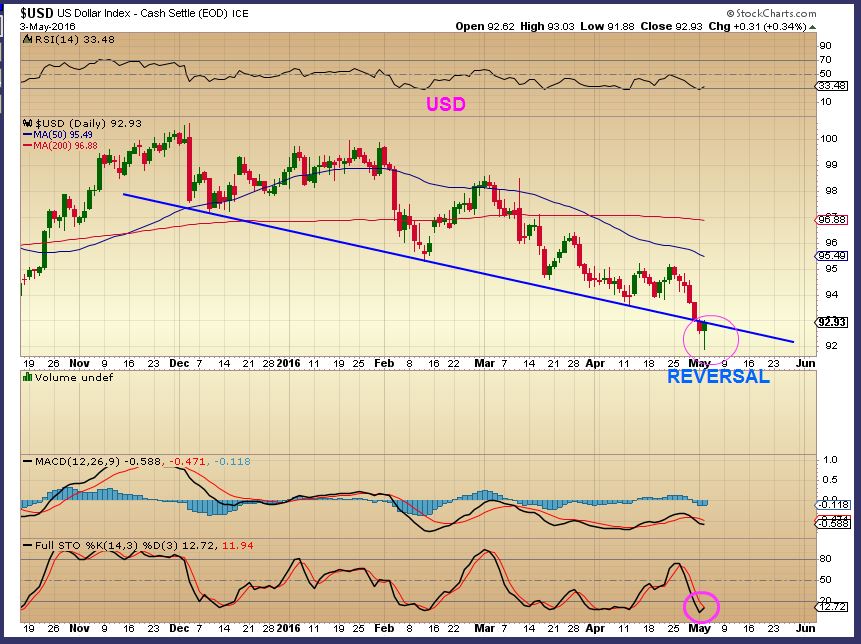Click the -0.118 MACD histogram tag on right axis

click(x=834, y=505)
